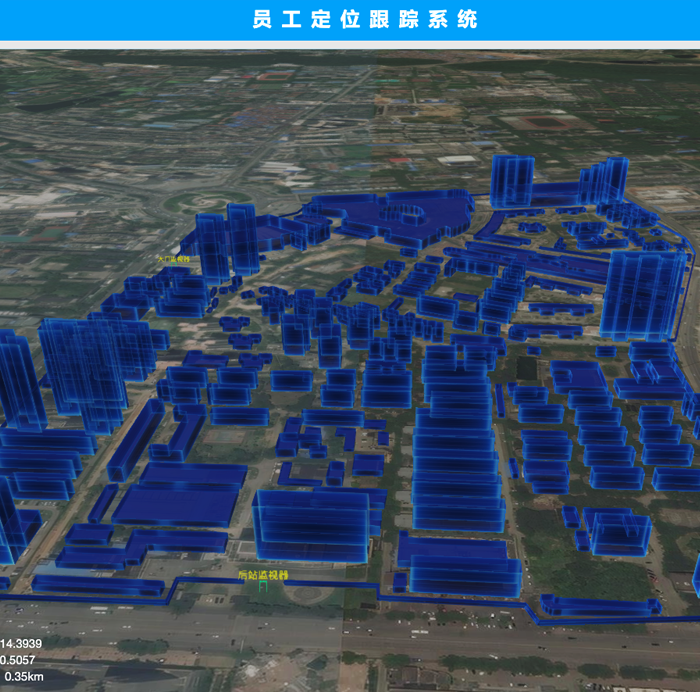Image resolution: width=700 pixels, height=692 pixels.
Task: Select the tall stacked building column in center
Action: (457, 440)
